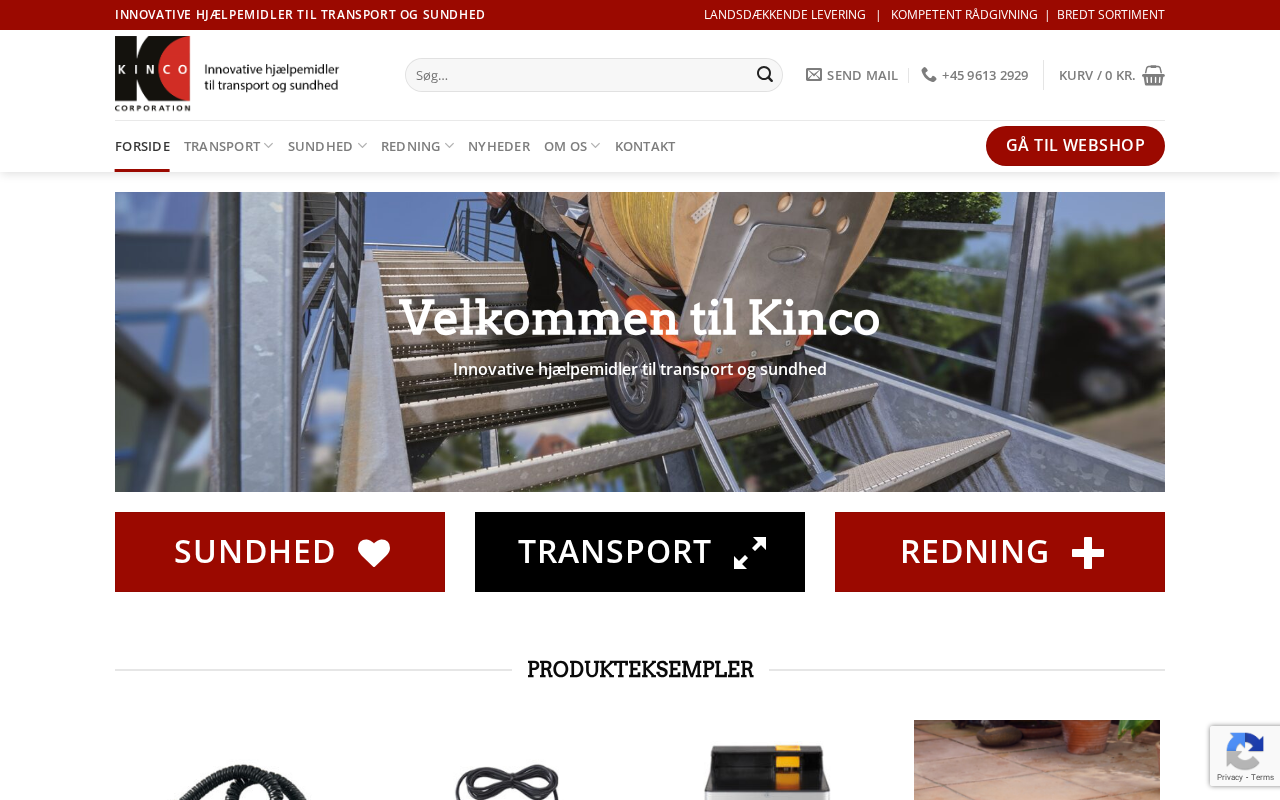Viewport: 1280px width, 800px height.
Task: Open the patio product thumbnail image
Action: [1037, 760]
